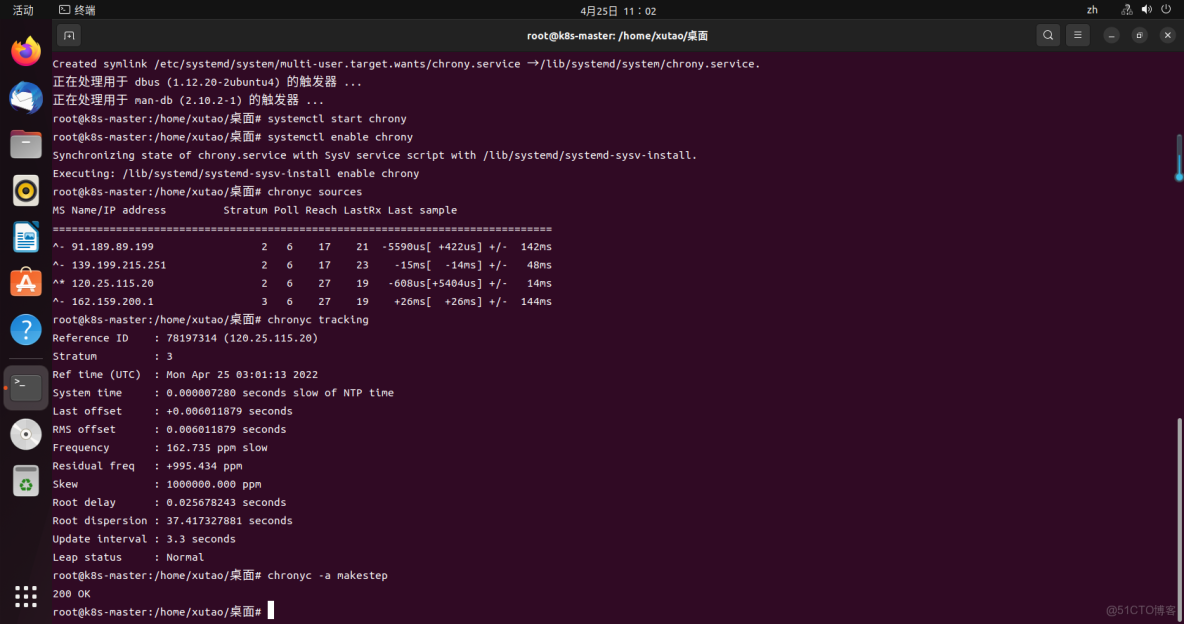Open the system power menu
Viewport: 1184px width, 624px height.
tap(1168, 9)
